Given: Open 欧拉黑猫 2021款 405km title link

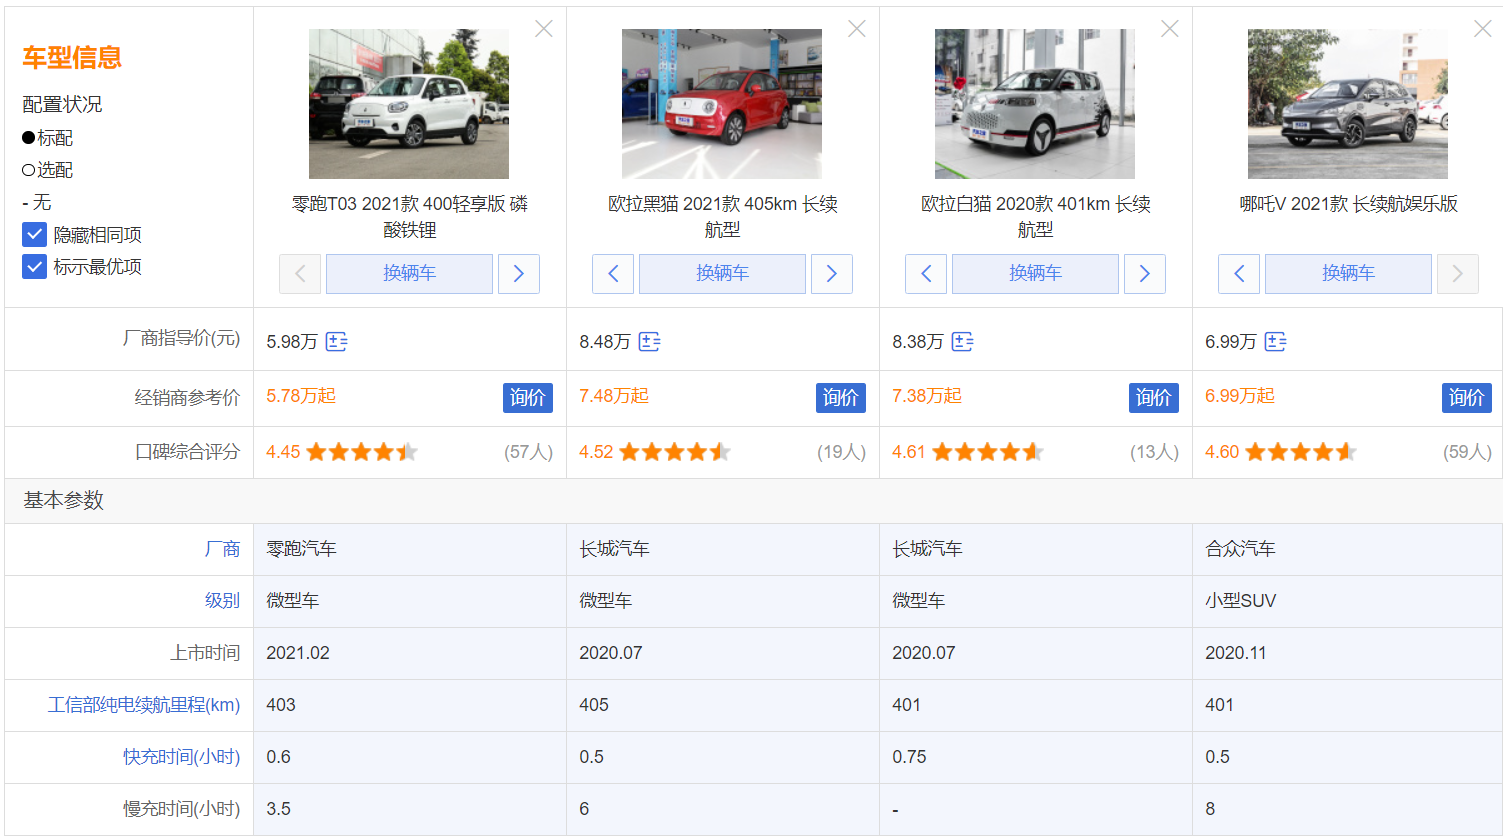Looking at the screenshot, I should pyautogui.click(x=723, y=217).
